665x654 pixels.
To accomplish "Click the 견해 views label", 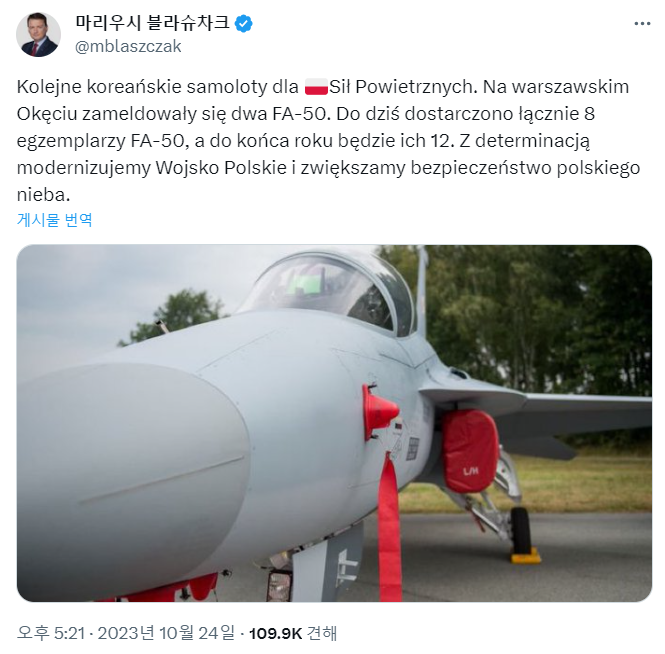I will pos(321,633).
